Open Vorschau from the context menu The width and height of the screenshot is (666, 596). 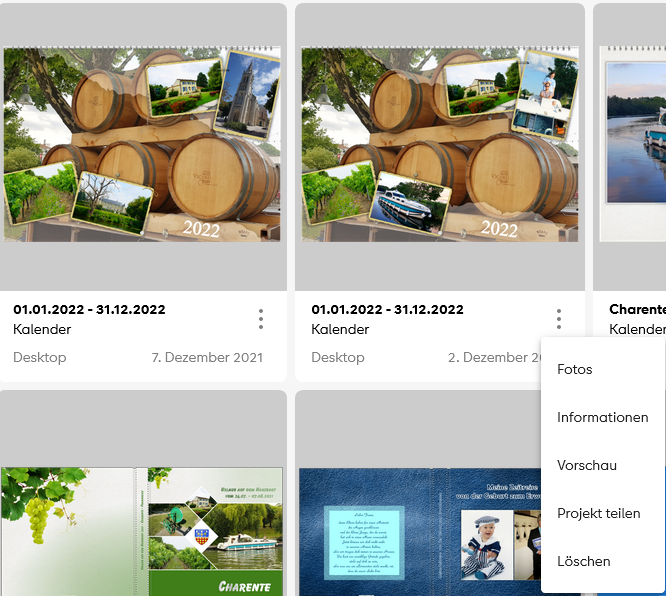[x=587, y=465]
